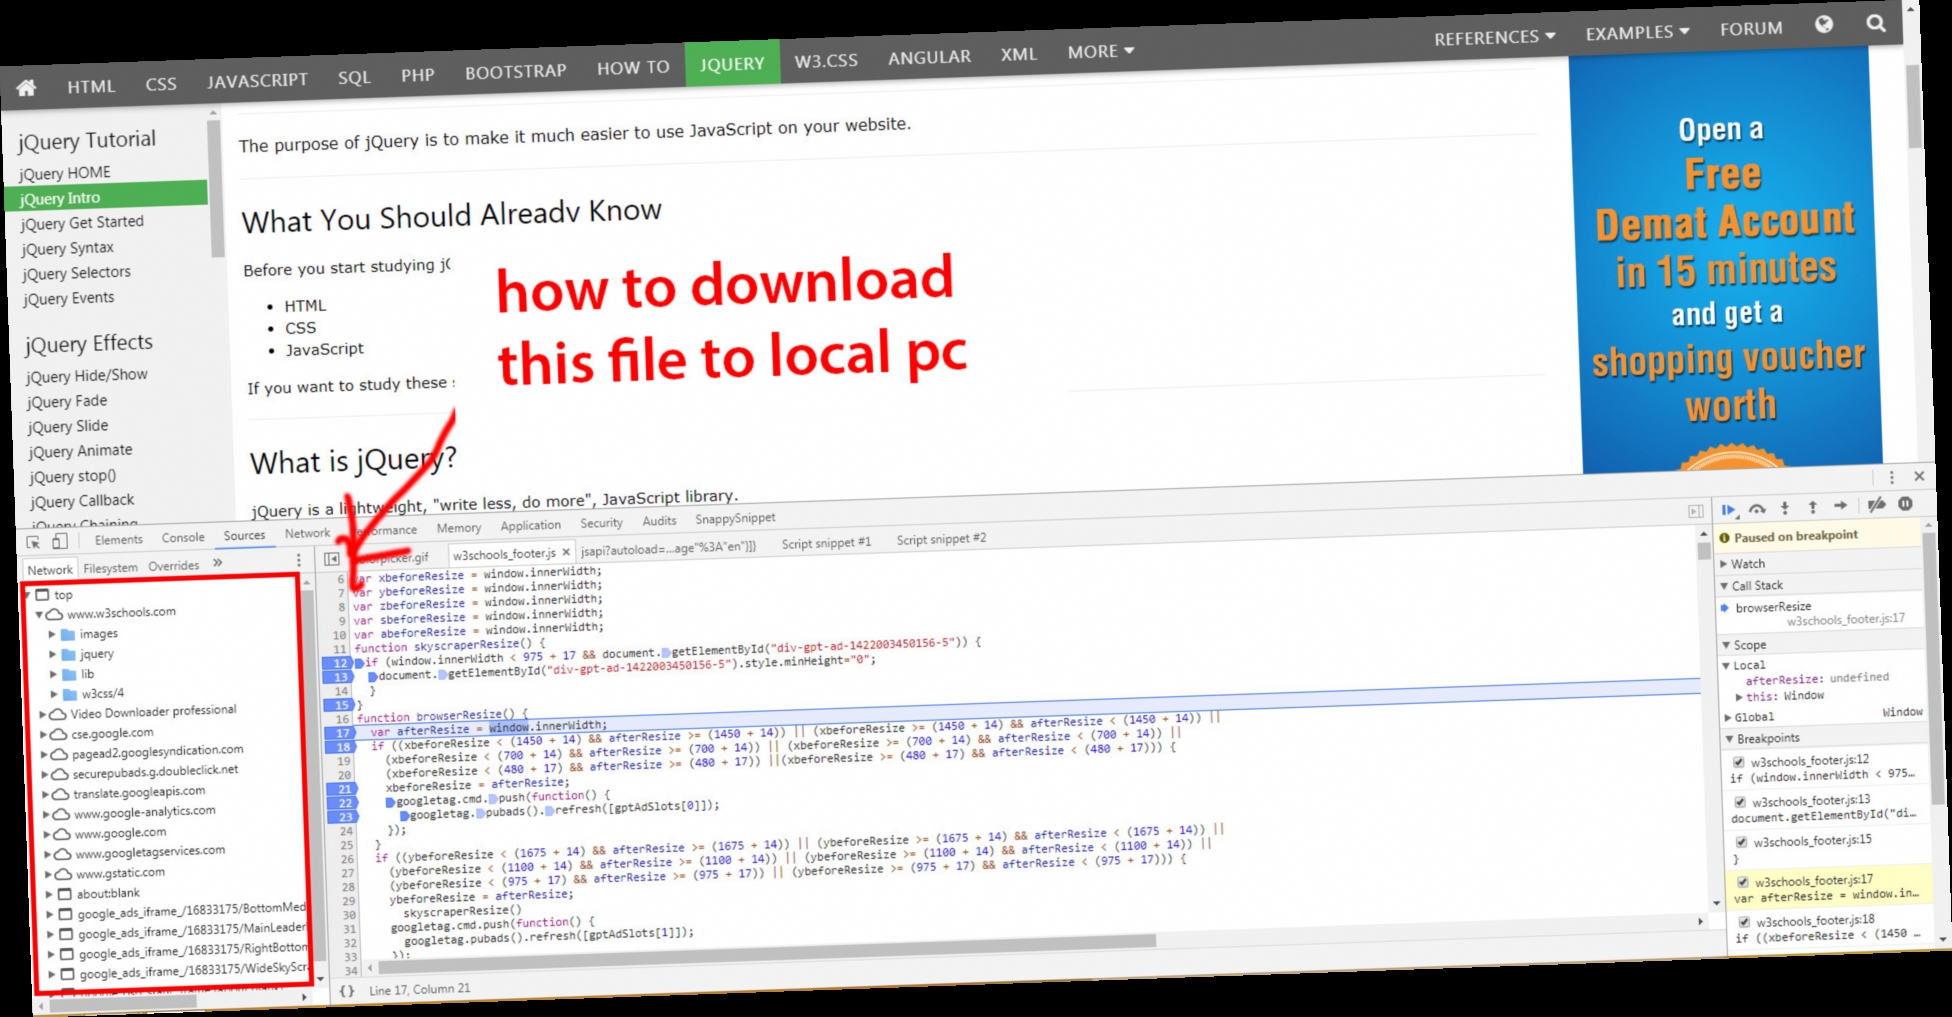
Task: Uncheck the w3schools_footer.js:12 breakpoint
Action: pyautogui.click(x=1739, y=762)
